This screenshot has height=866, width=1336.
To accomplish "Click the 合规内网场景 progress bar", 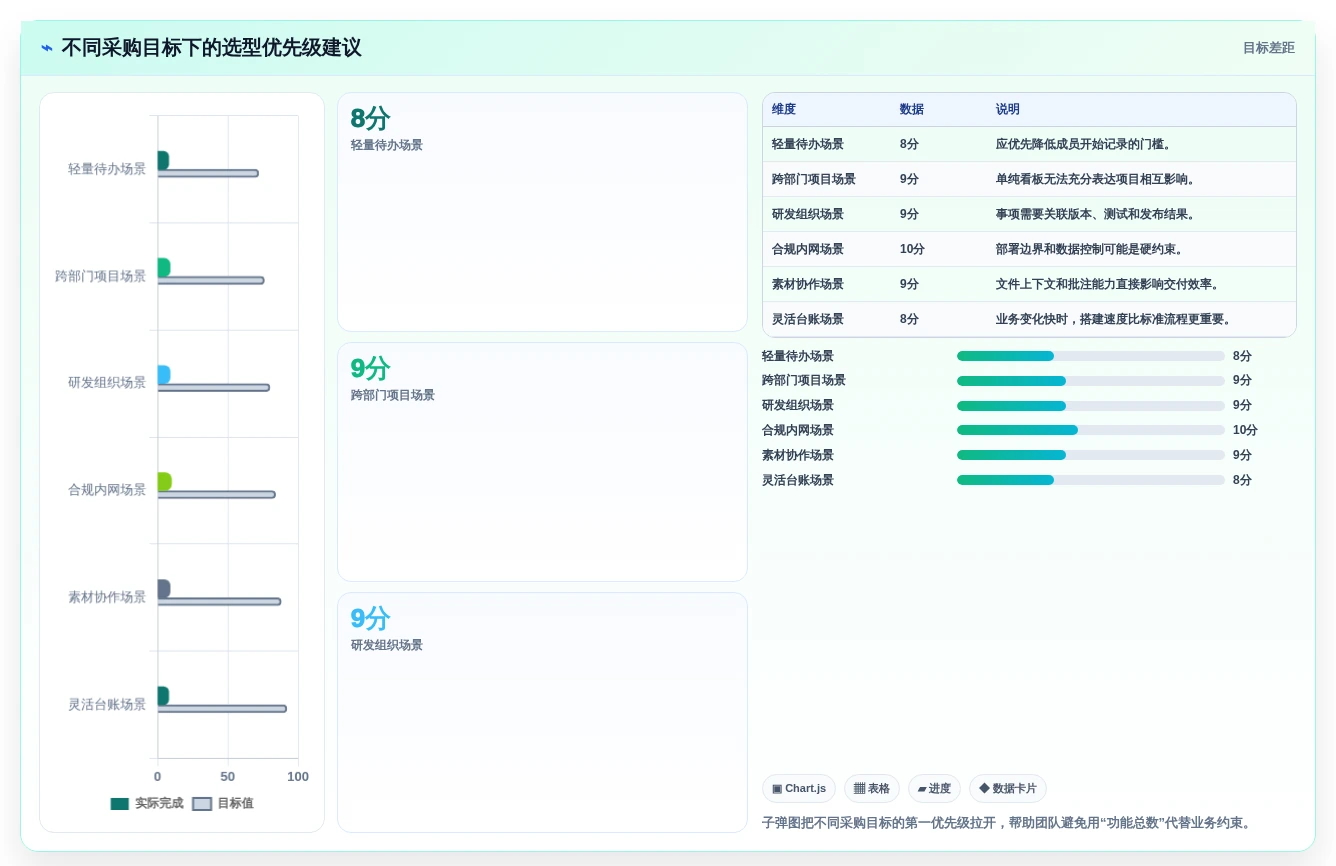I will pos(1091,431).
